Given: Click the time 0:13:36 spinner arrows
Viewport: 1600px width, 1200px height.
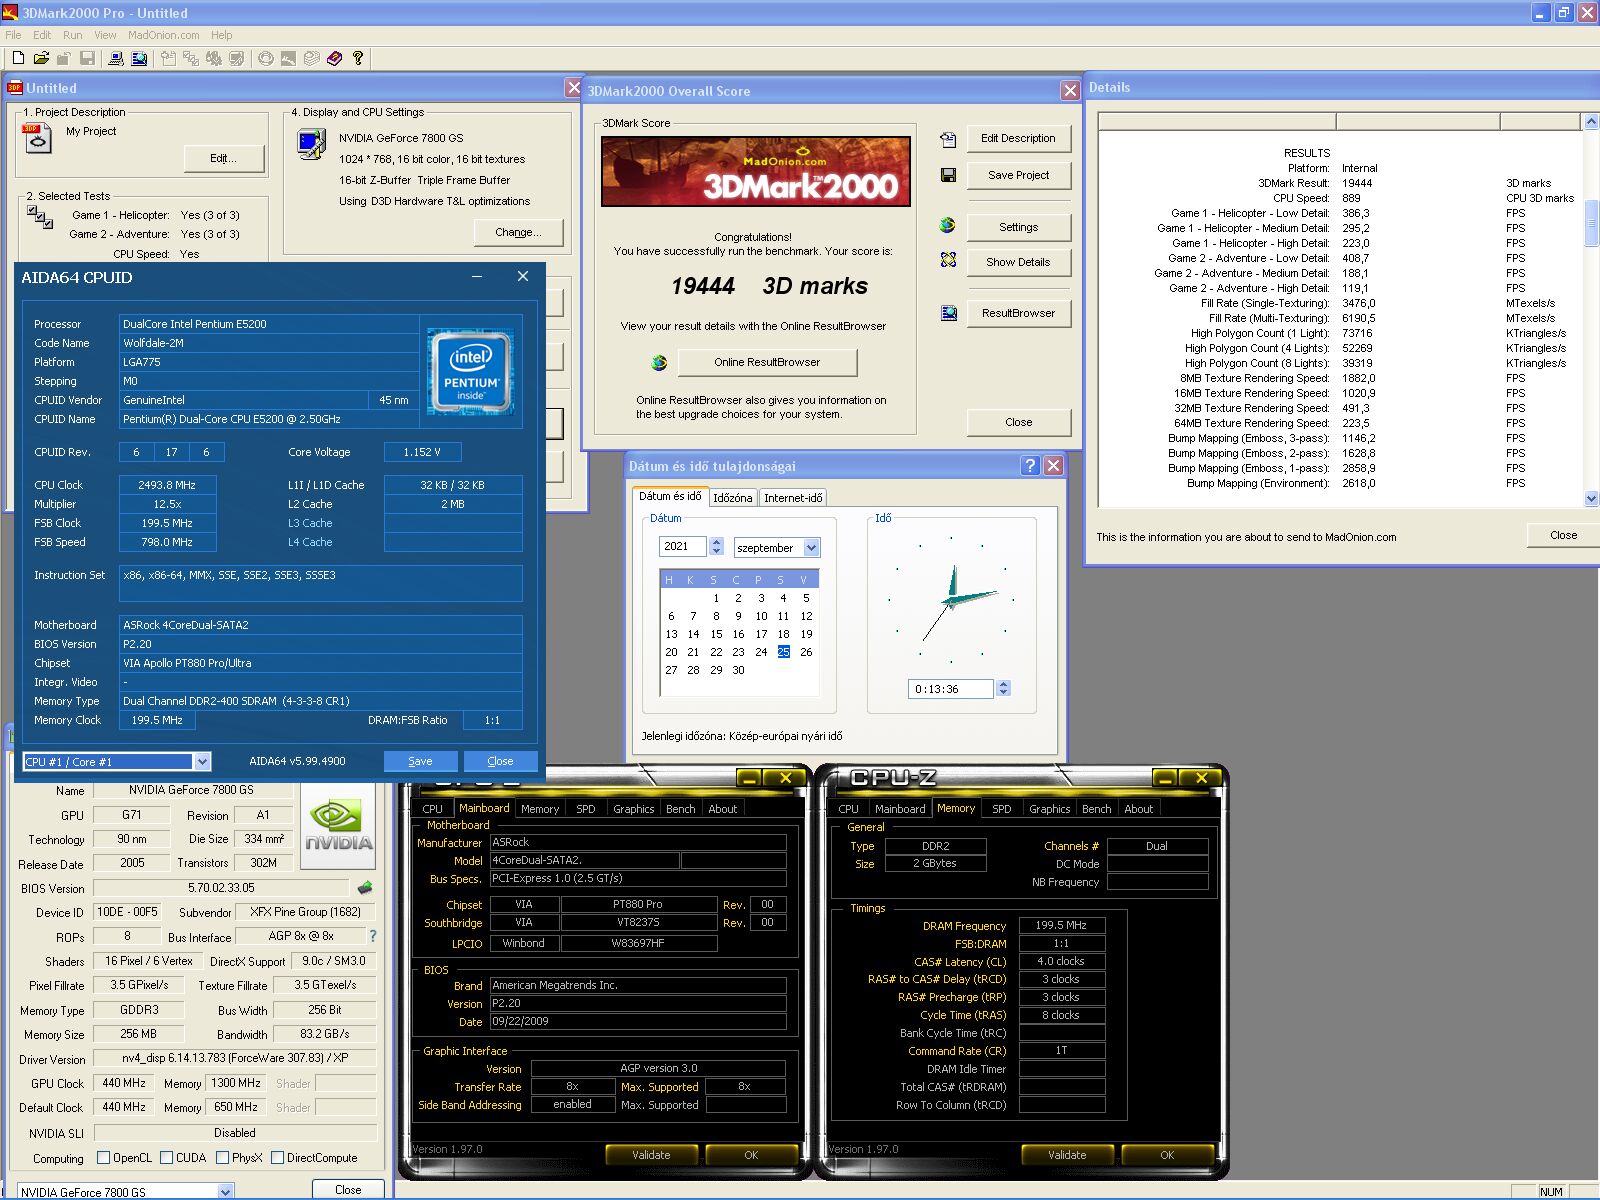Looking at the screenshot, I should [x=1003, y=688].
